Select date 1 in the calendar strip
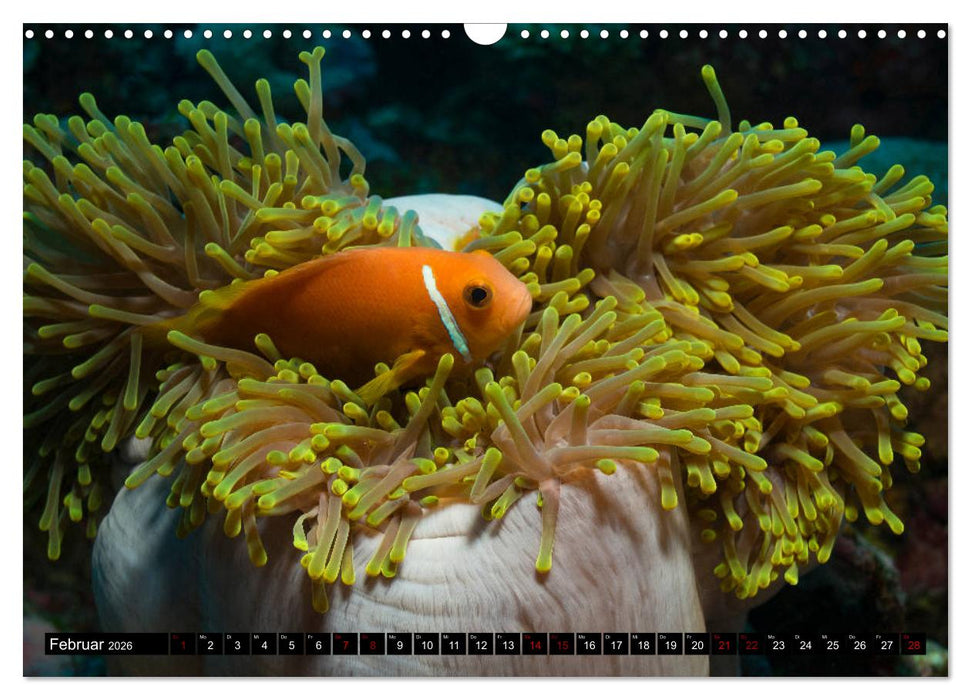This screenshot has height=700, width=971. [182, 645]
